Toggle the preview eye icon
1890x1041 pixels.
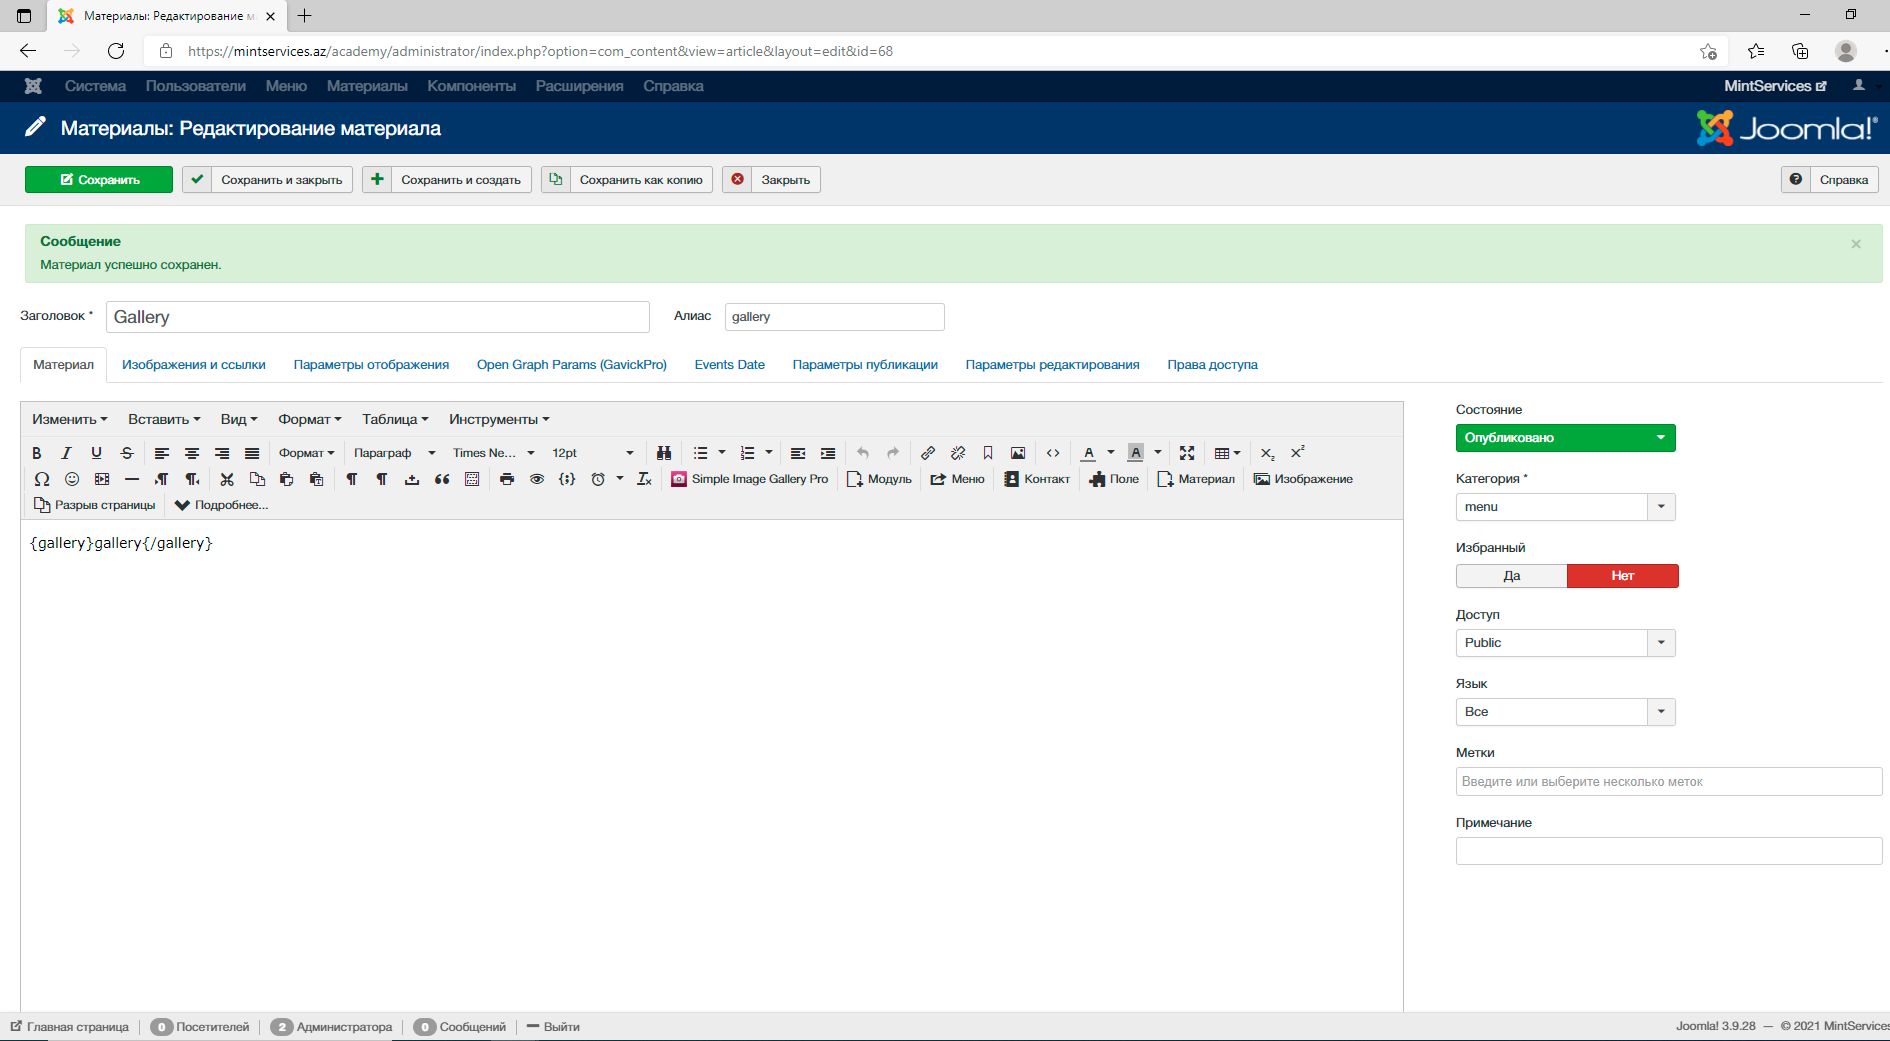pos(537,479)
